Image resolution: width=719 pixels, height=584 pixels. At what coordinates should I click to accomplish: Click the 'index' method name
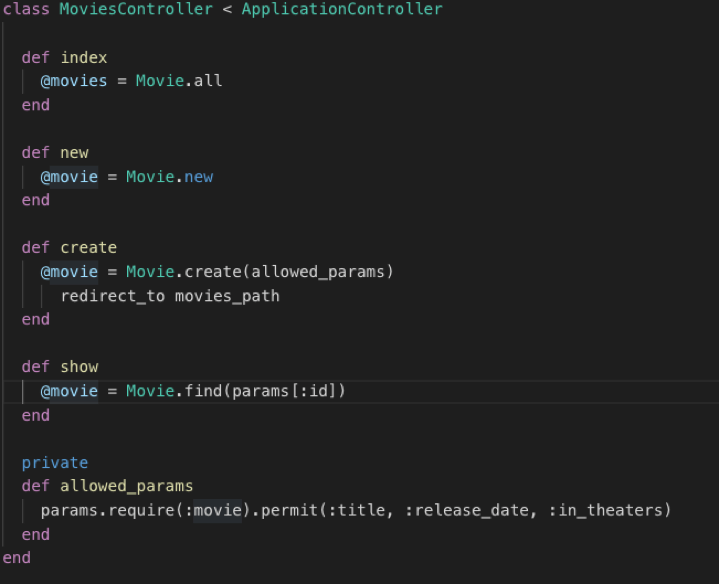point(84,58)
